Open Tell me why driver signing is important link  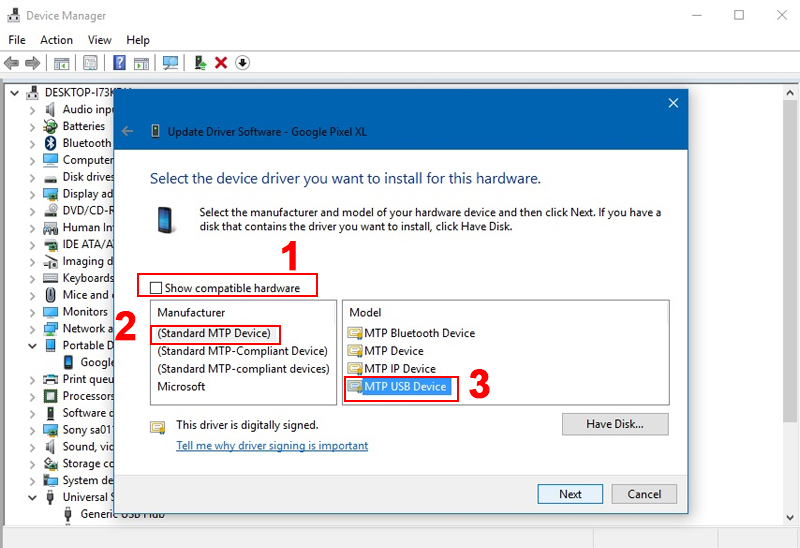[272, 445]
